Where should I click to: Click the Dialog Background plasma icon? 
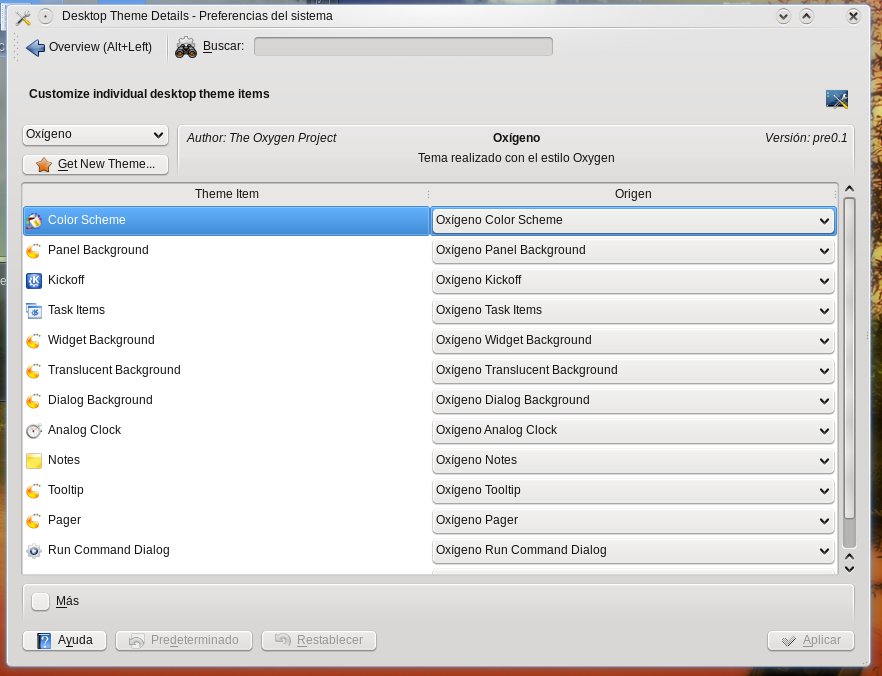pyautogui.click(x=34, y=400)
